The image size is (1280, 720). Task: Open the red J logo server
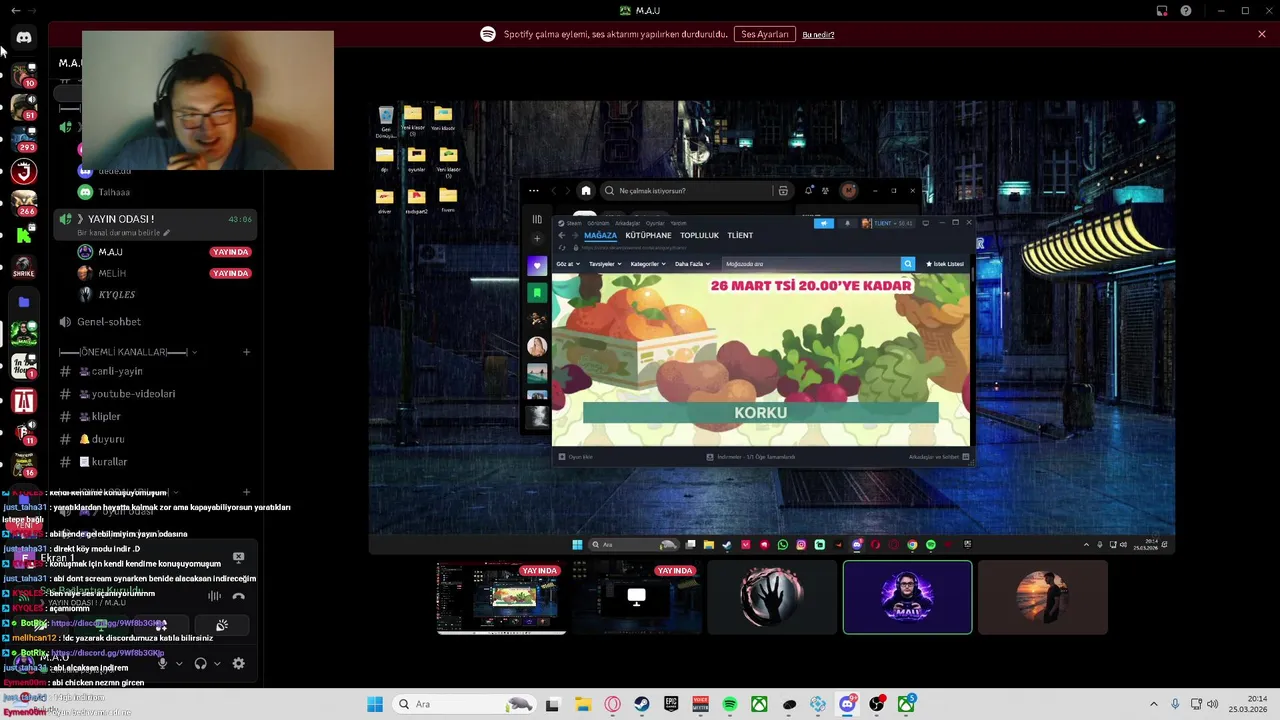point(24,171)
